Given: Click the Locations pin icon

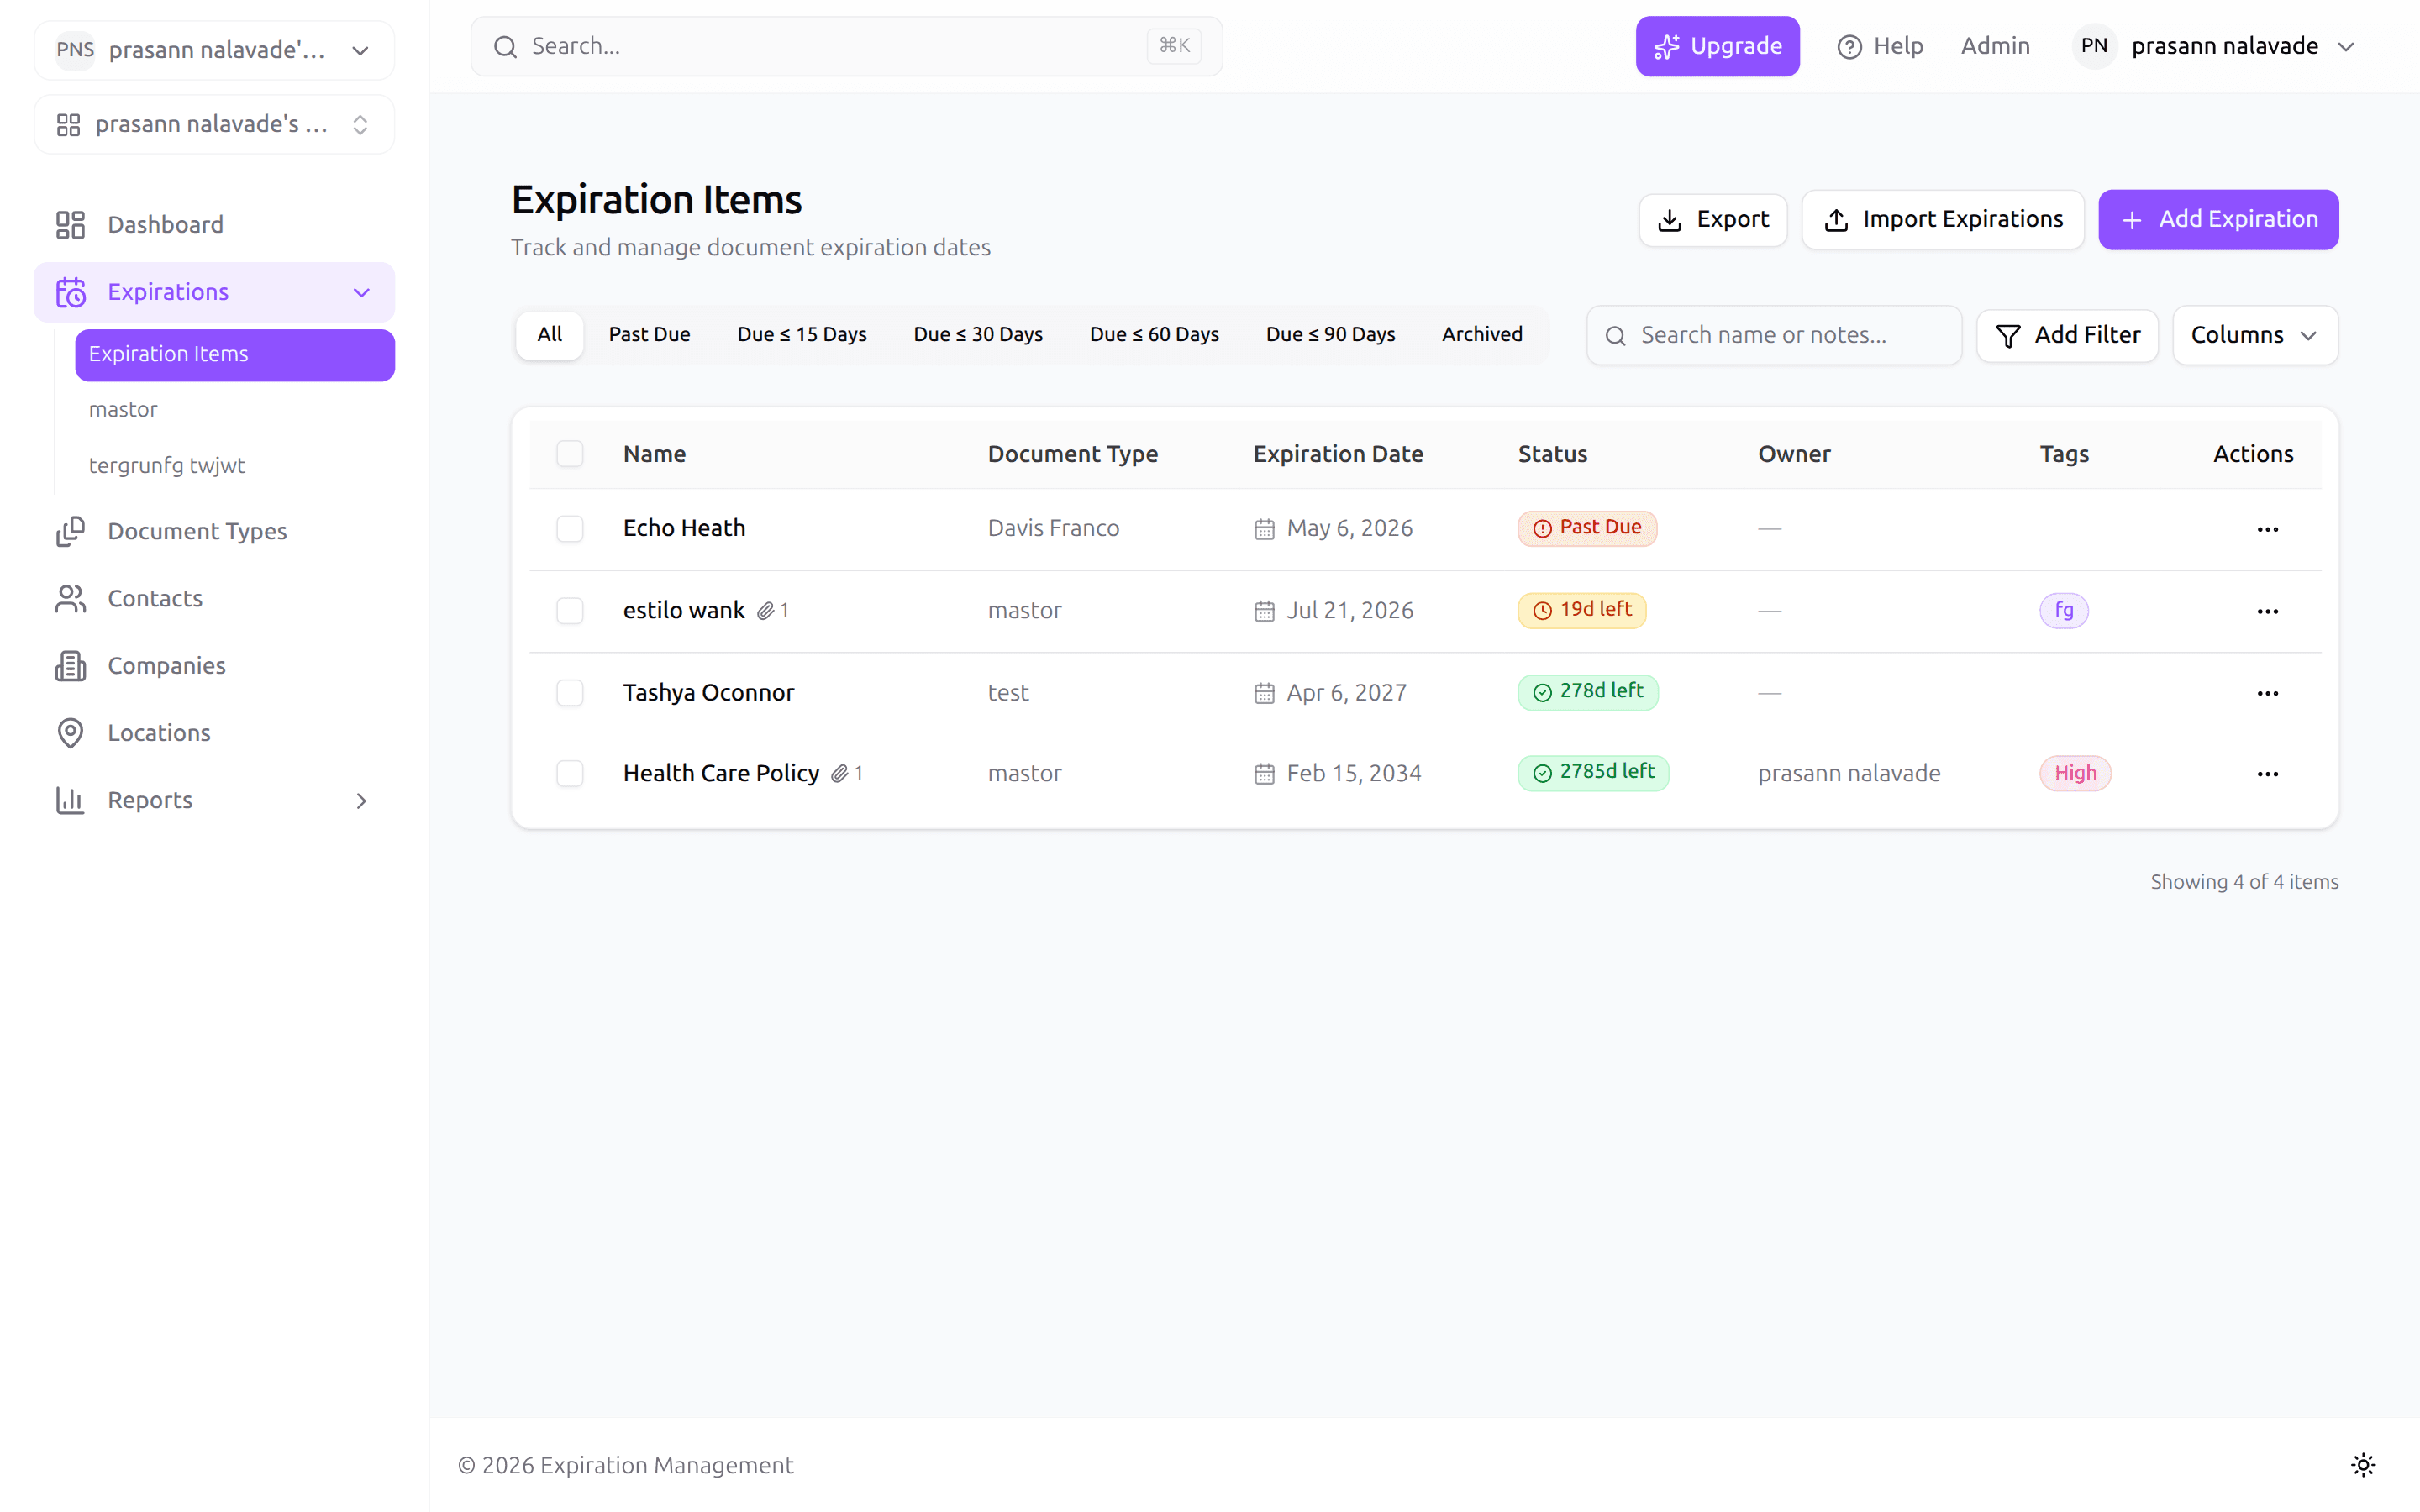Looking at the screenshot, I should [x=70, y=733].
